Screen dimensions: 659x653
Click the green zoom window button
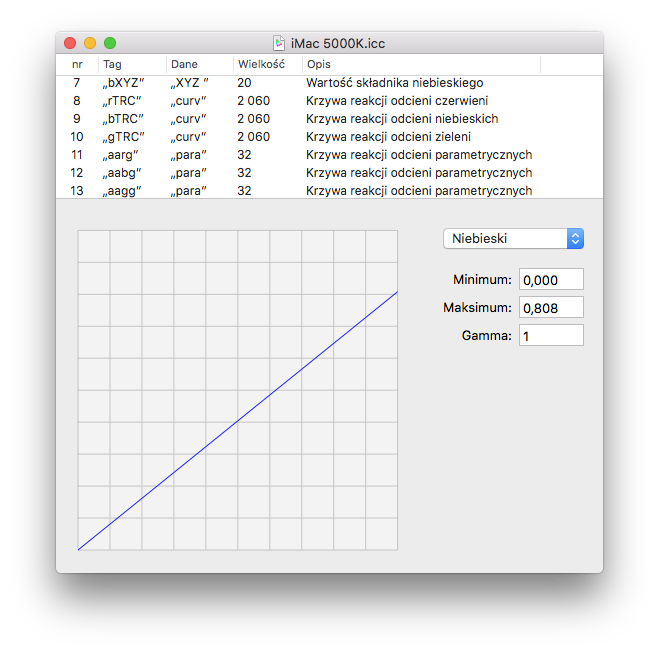click(110, 43)
